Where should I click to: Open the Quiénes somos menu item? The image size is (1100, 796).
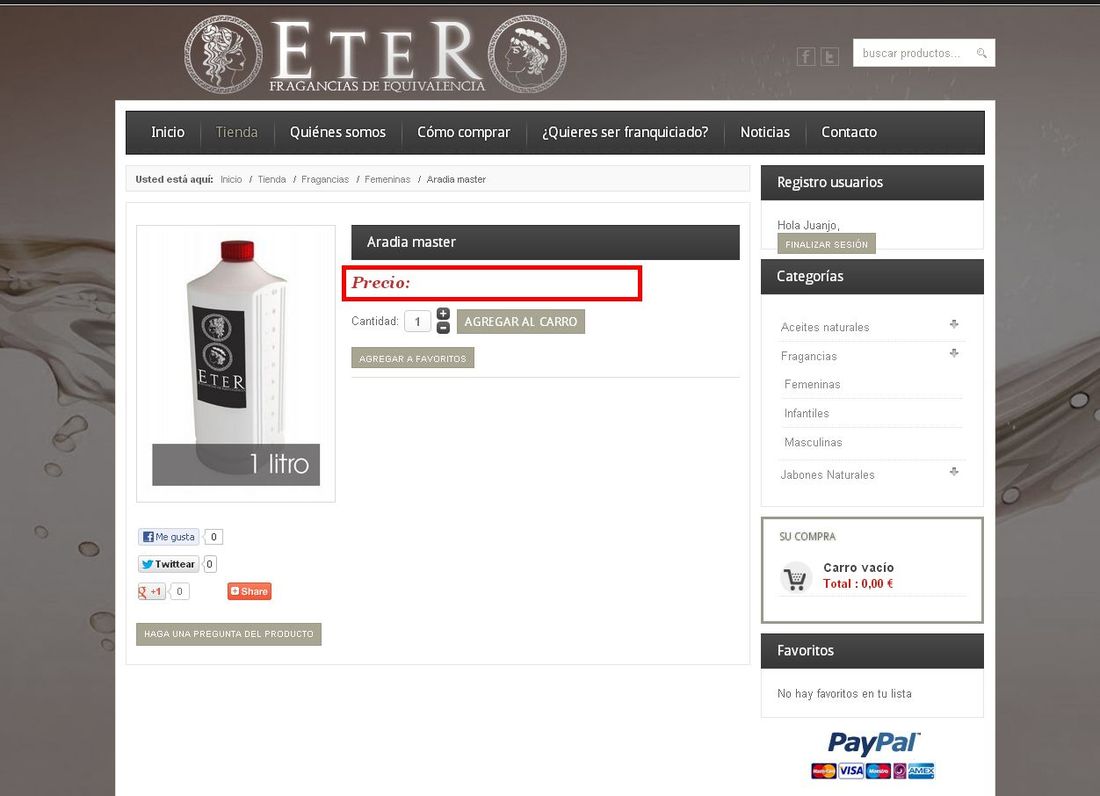click(x=337, y=132)
